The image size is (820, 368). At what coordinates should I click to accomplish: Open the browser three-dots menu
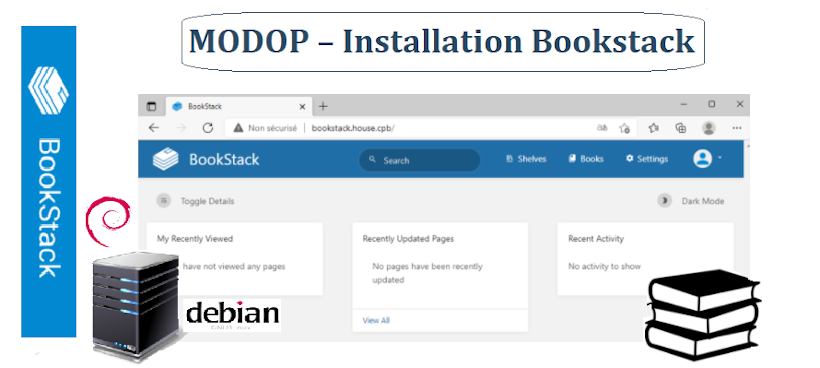point(737,128)
